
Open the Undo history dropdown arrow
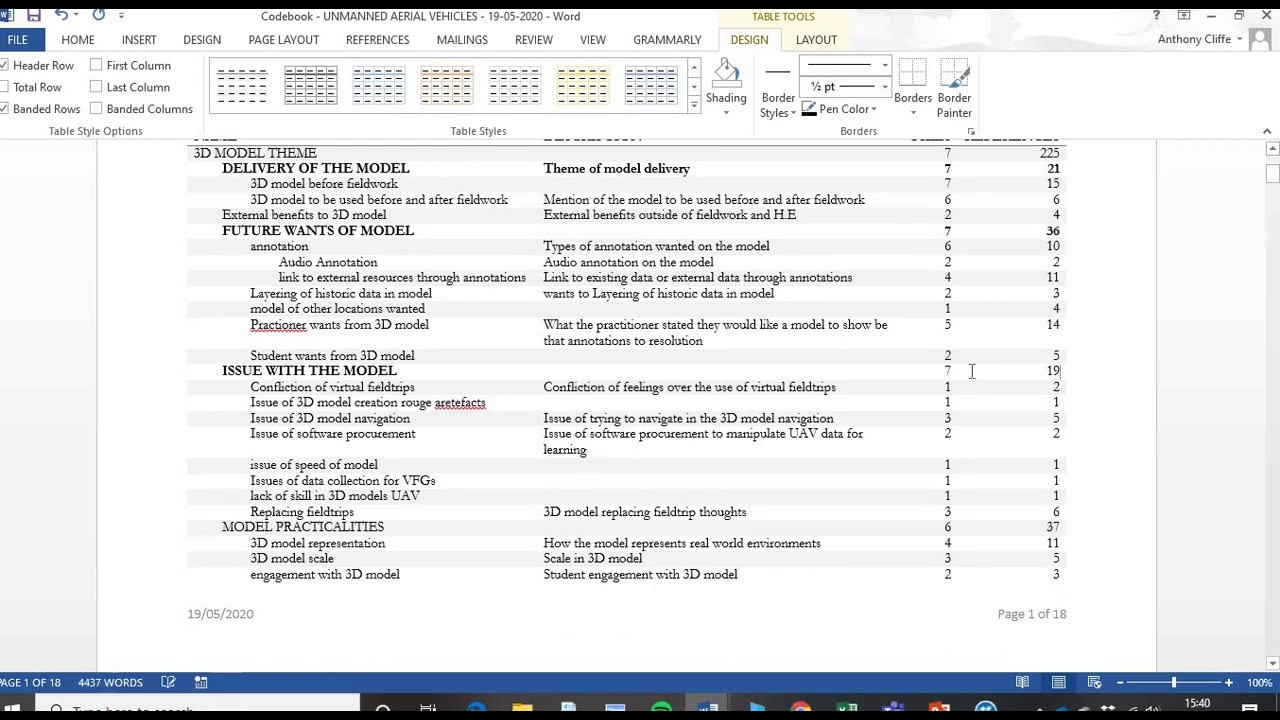click(77, 16)
